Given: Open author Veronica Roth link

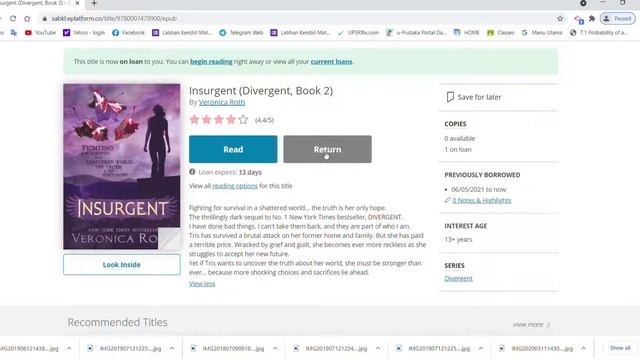Looking at the screenshot, I should (x=222, y=102).
